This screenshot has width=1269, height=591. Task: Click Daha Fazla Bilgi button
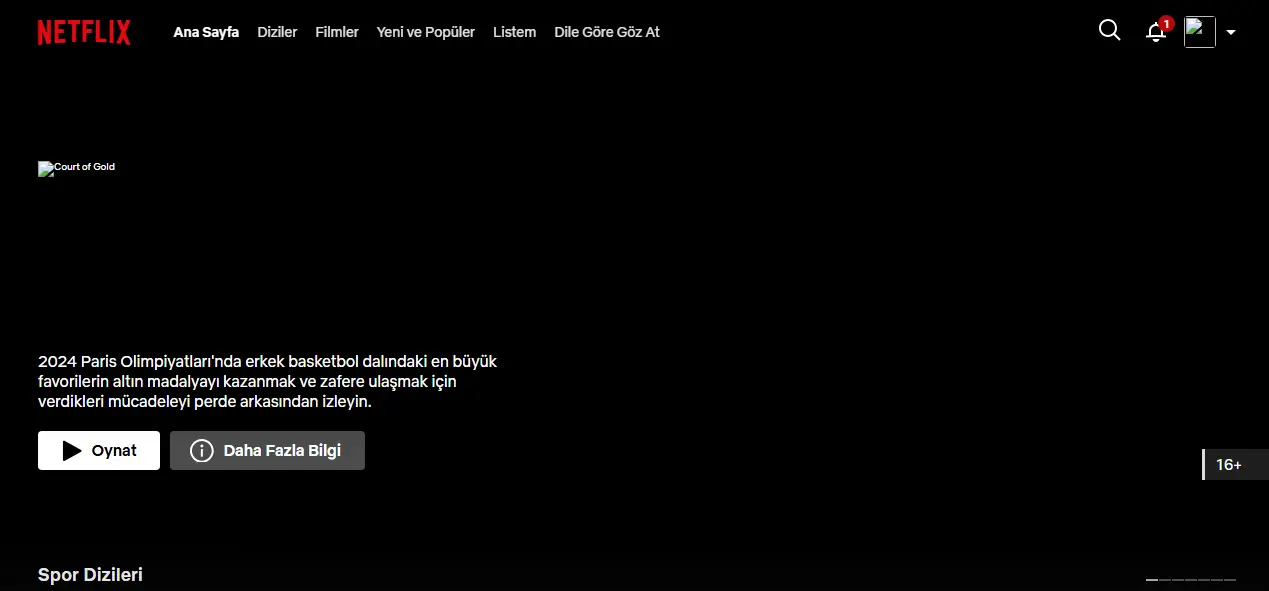point(267,450)
